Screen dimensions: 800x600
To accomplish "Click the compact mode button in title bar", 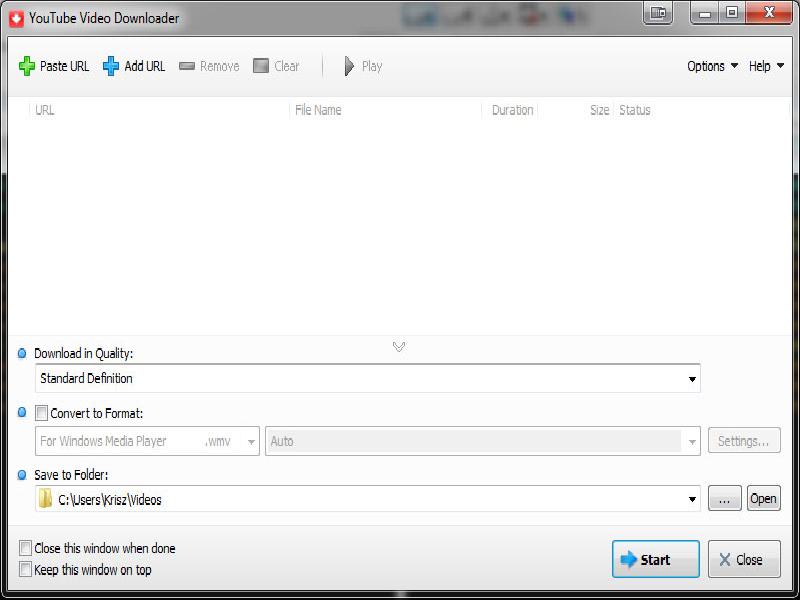I will [x=658, y=13].
